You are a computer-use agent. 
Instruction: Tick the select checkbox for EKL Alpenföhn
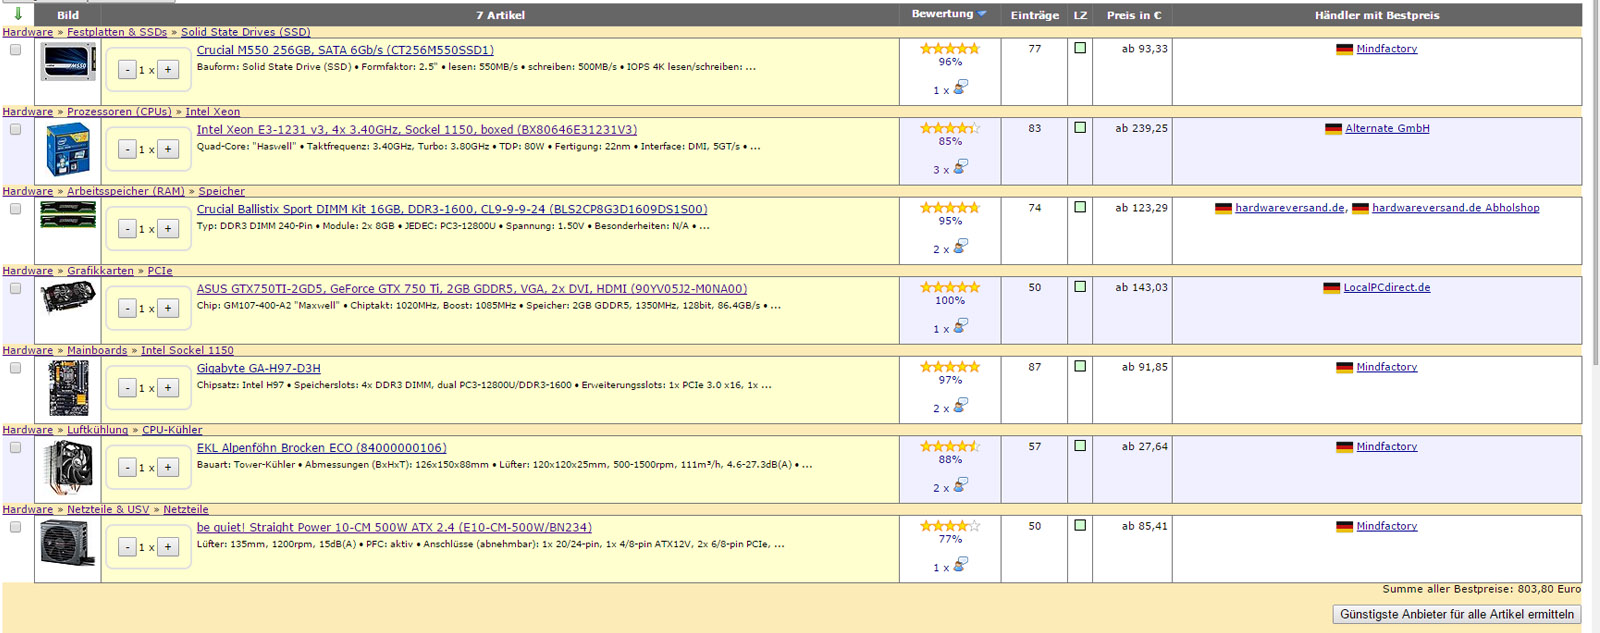(15, 447)
